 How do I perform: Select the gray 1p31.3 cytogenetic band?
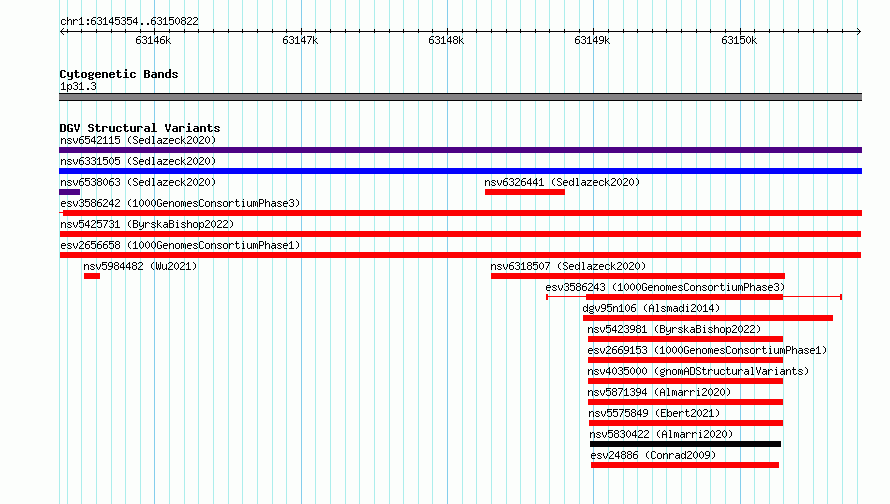460,97
